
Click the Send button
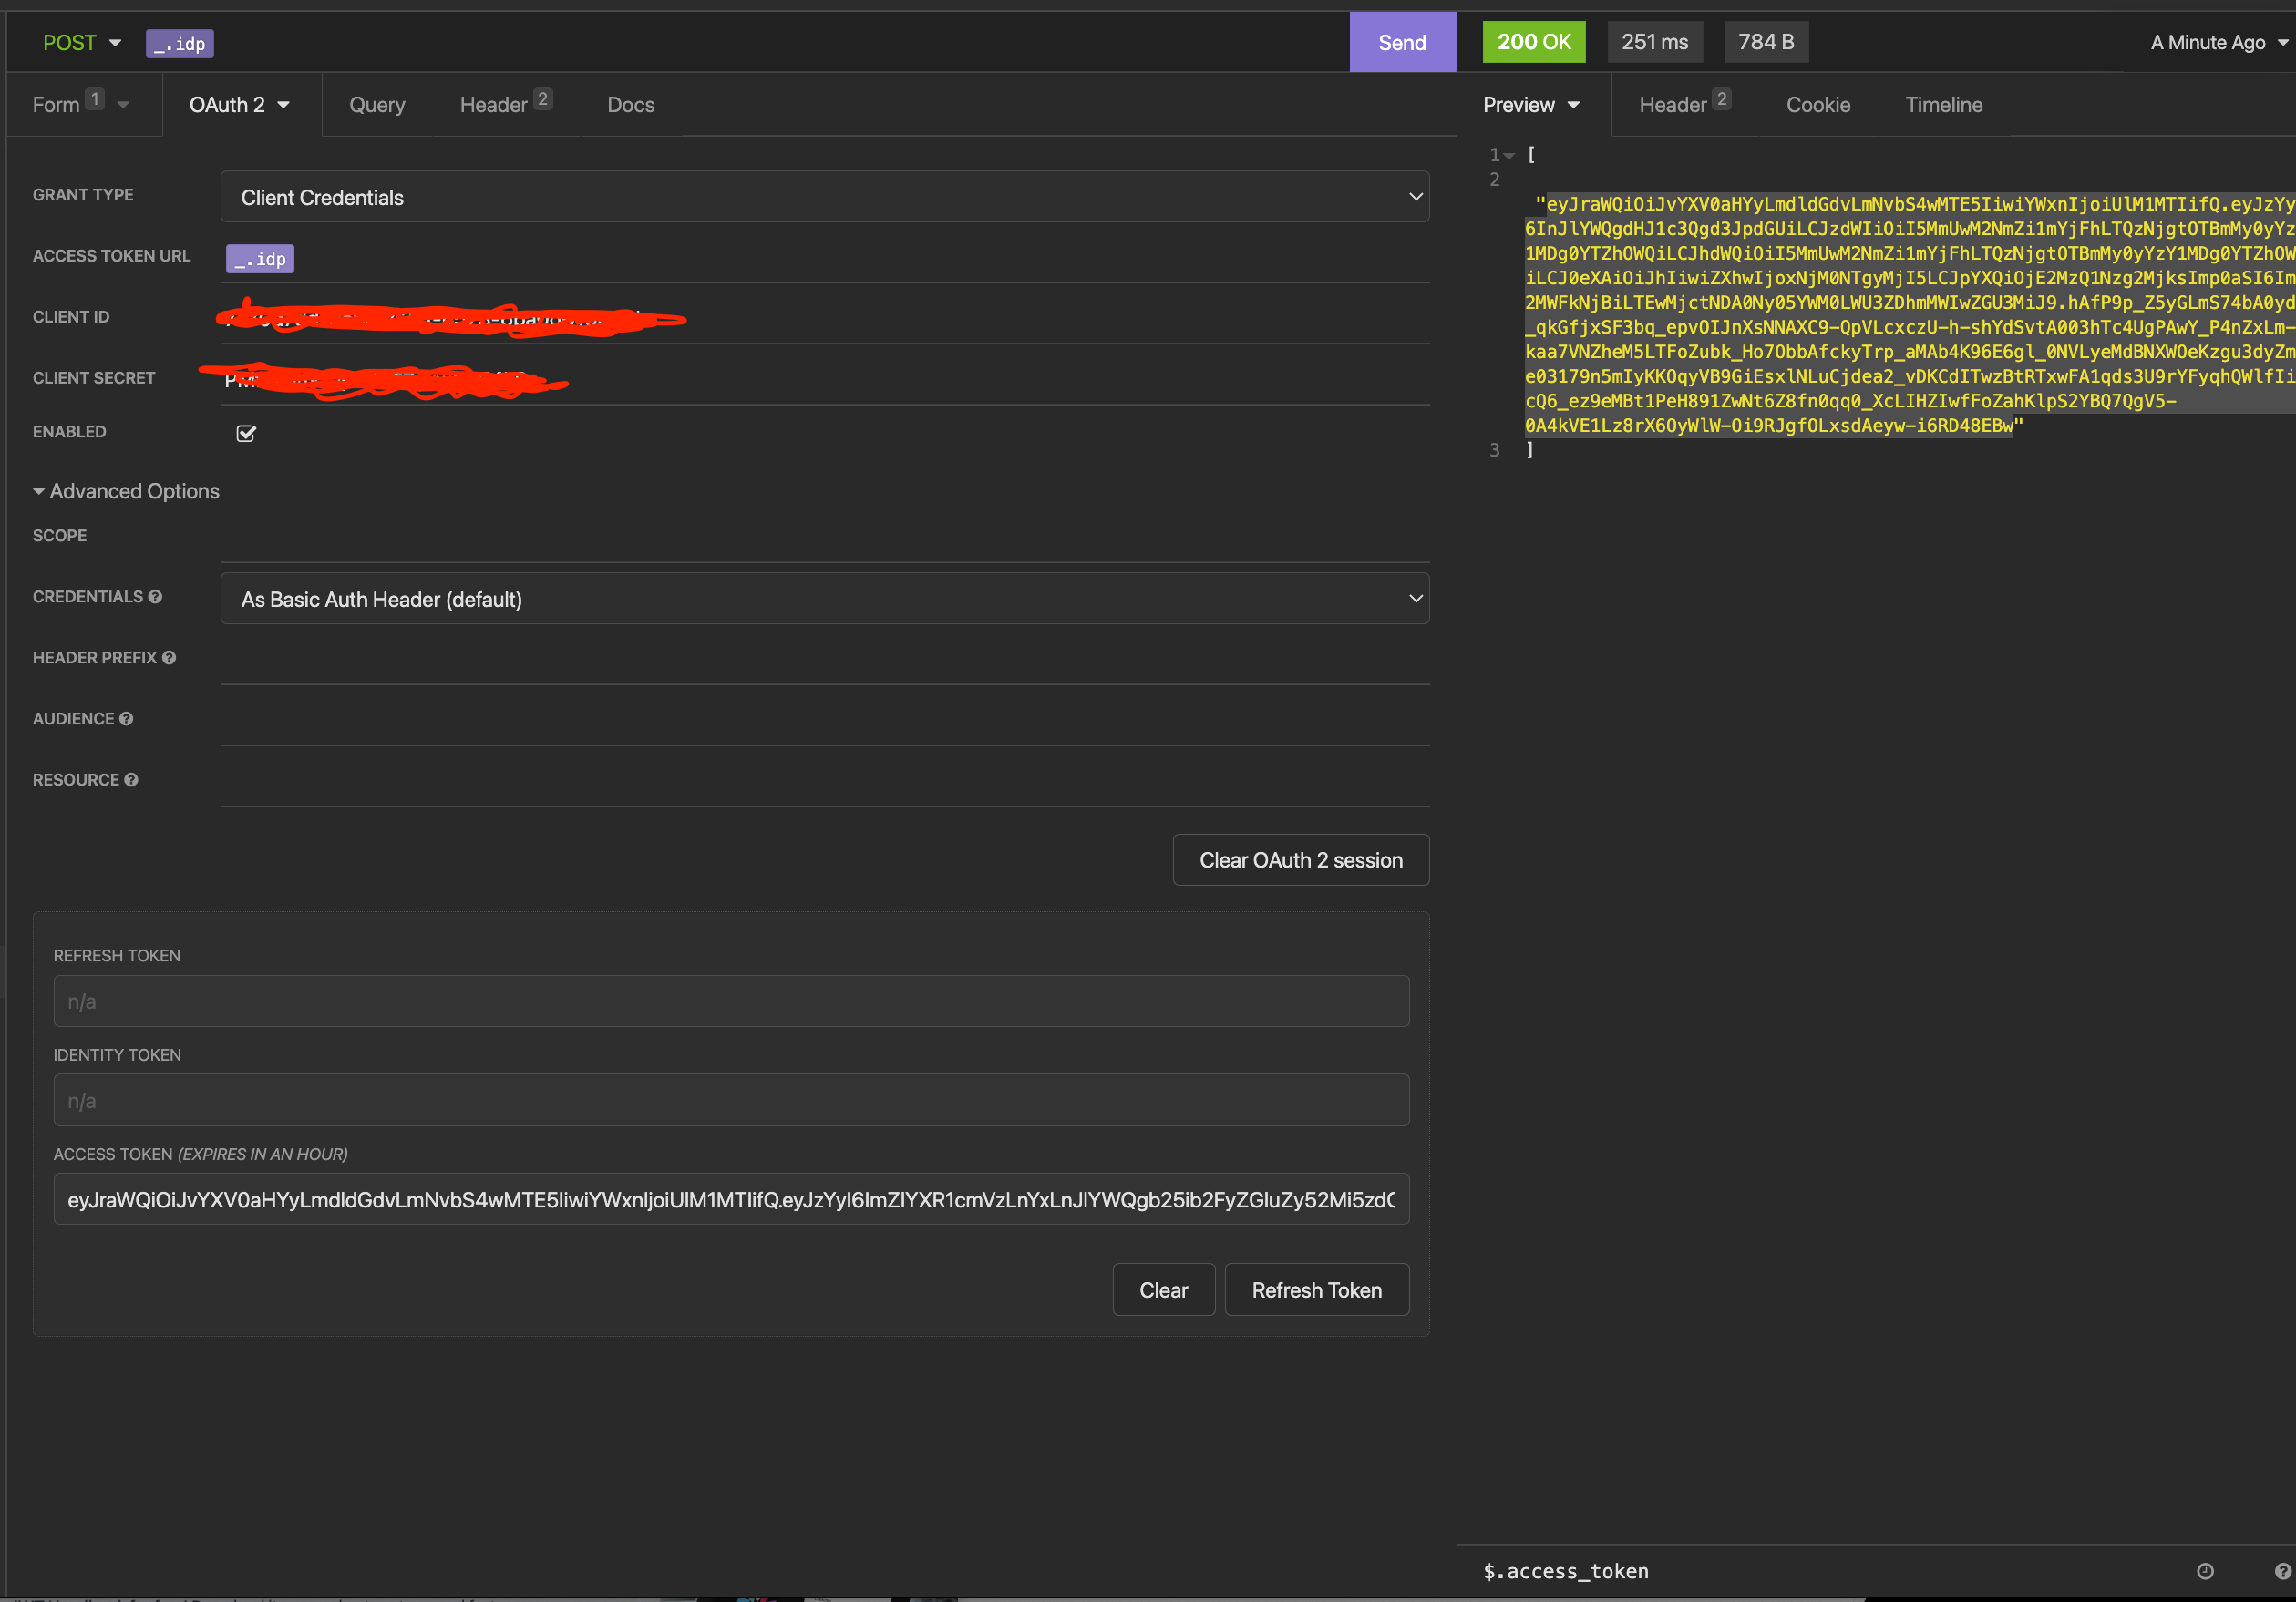click(1401, 42)
